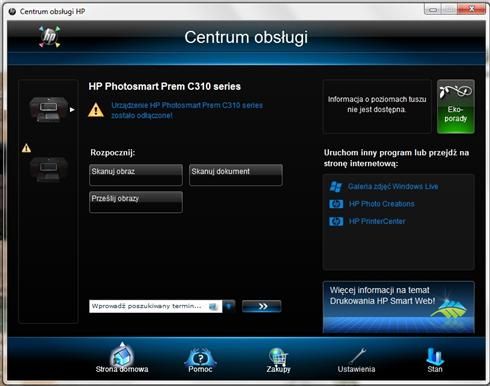
Task: Select the first printer thumbnail in sidebar
Action: pos(48,109)
